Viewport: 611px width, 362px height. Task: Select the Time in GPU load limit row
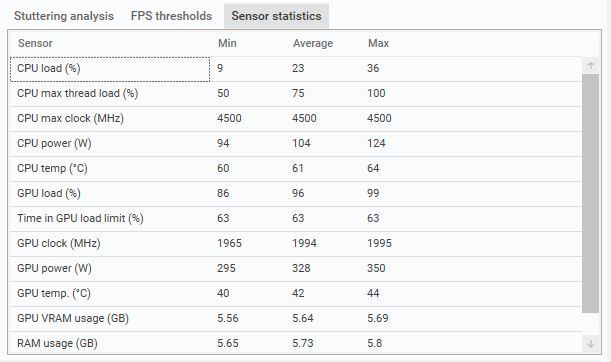click(296, 219)
